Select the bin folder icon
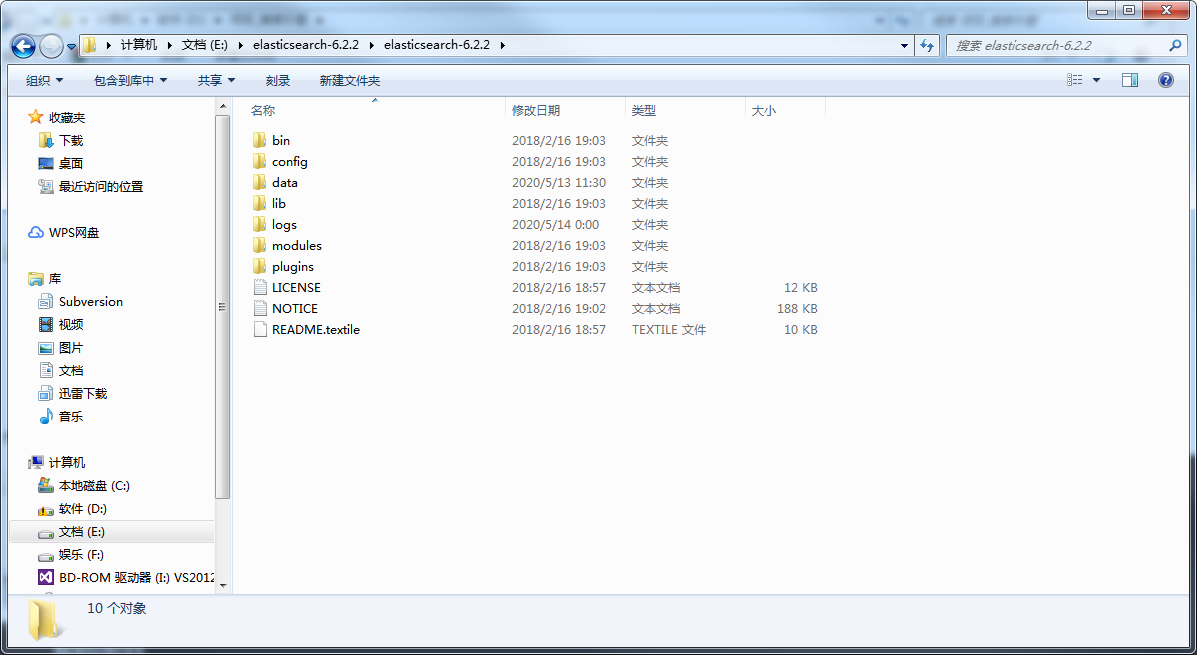Viewport: 1197px width, 655px height. tap(260, 140)
